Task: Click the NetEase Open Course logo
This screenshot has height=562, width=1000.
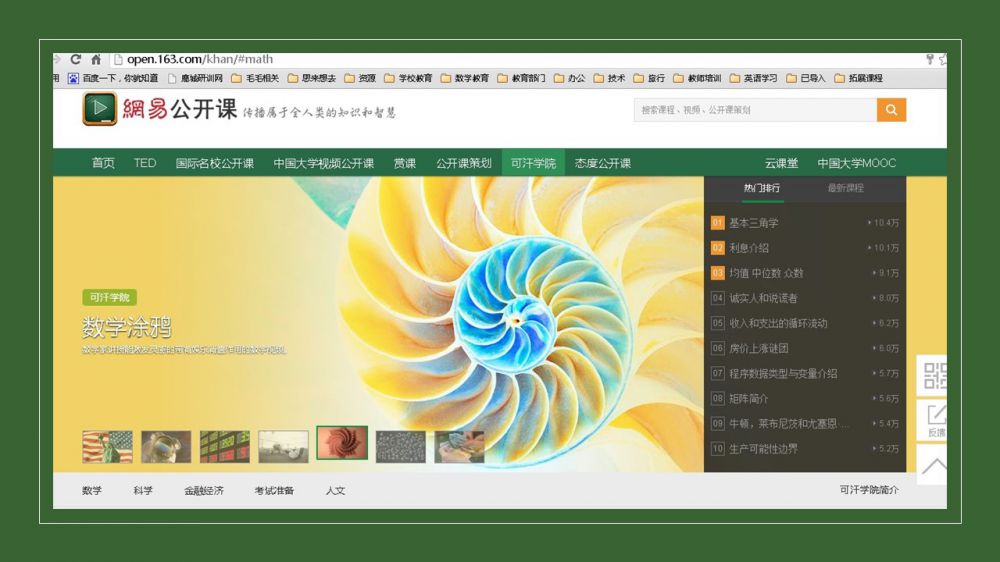Action: click(160, 109)
